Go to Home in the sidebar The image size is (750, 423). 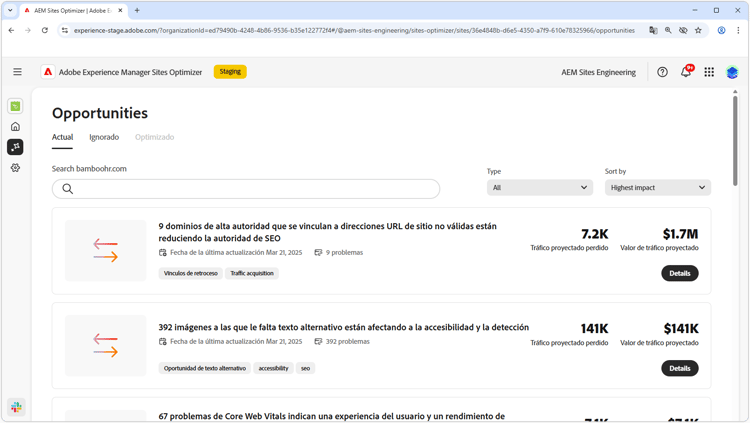(x=15, y=127)
